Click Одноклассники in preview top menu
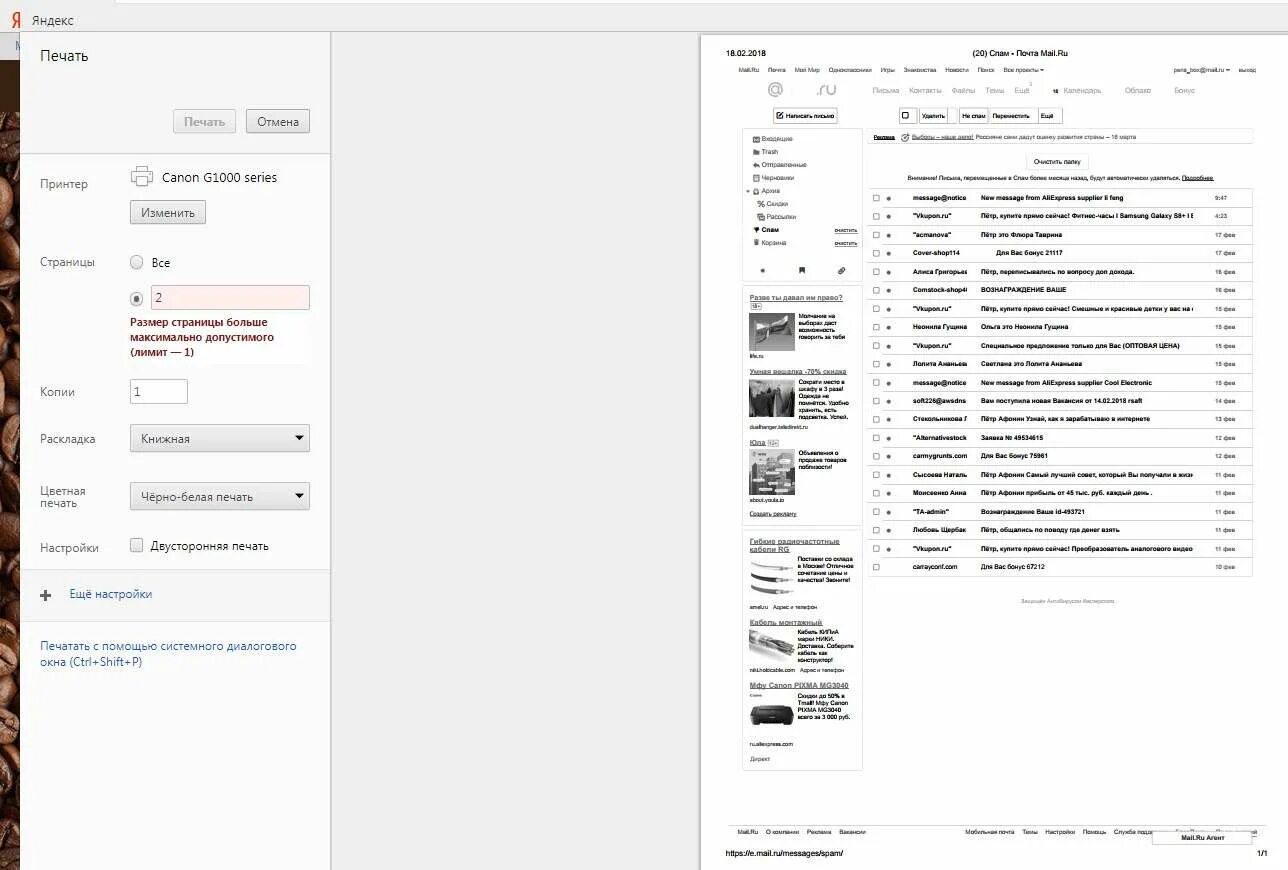Screen dimensions: 1288x870 tap(850, 70)
